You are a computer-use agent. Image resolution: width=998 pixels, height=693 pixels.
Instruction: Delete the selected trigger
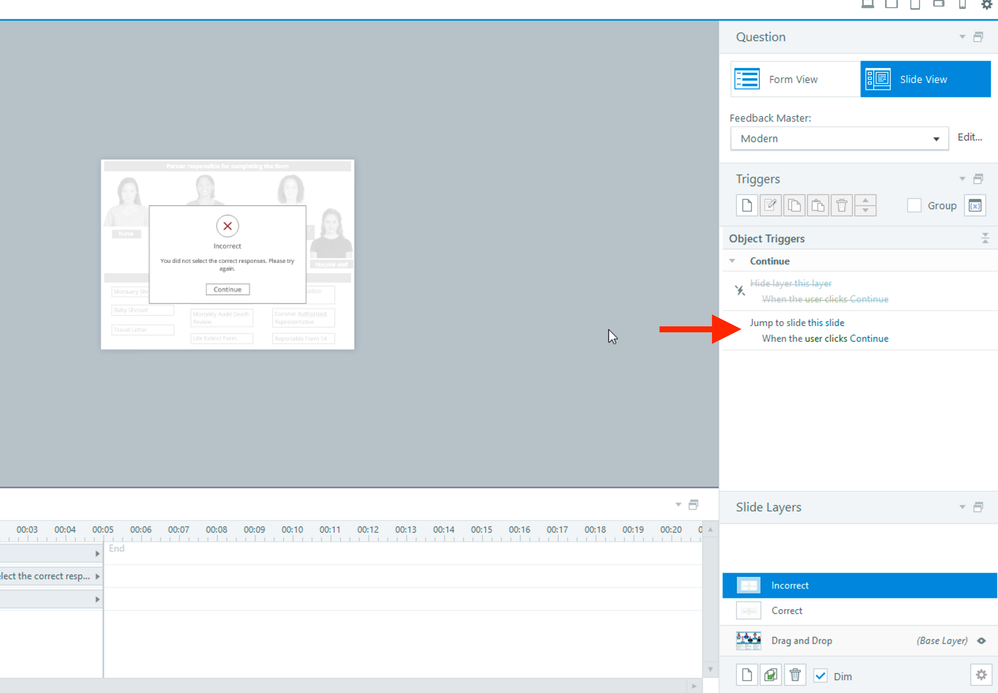(841, 206)
